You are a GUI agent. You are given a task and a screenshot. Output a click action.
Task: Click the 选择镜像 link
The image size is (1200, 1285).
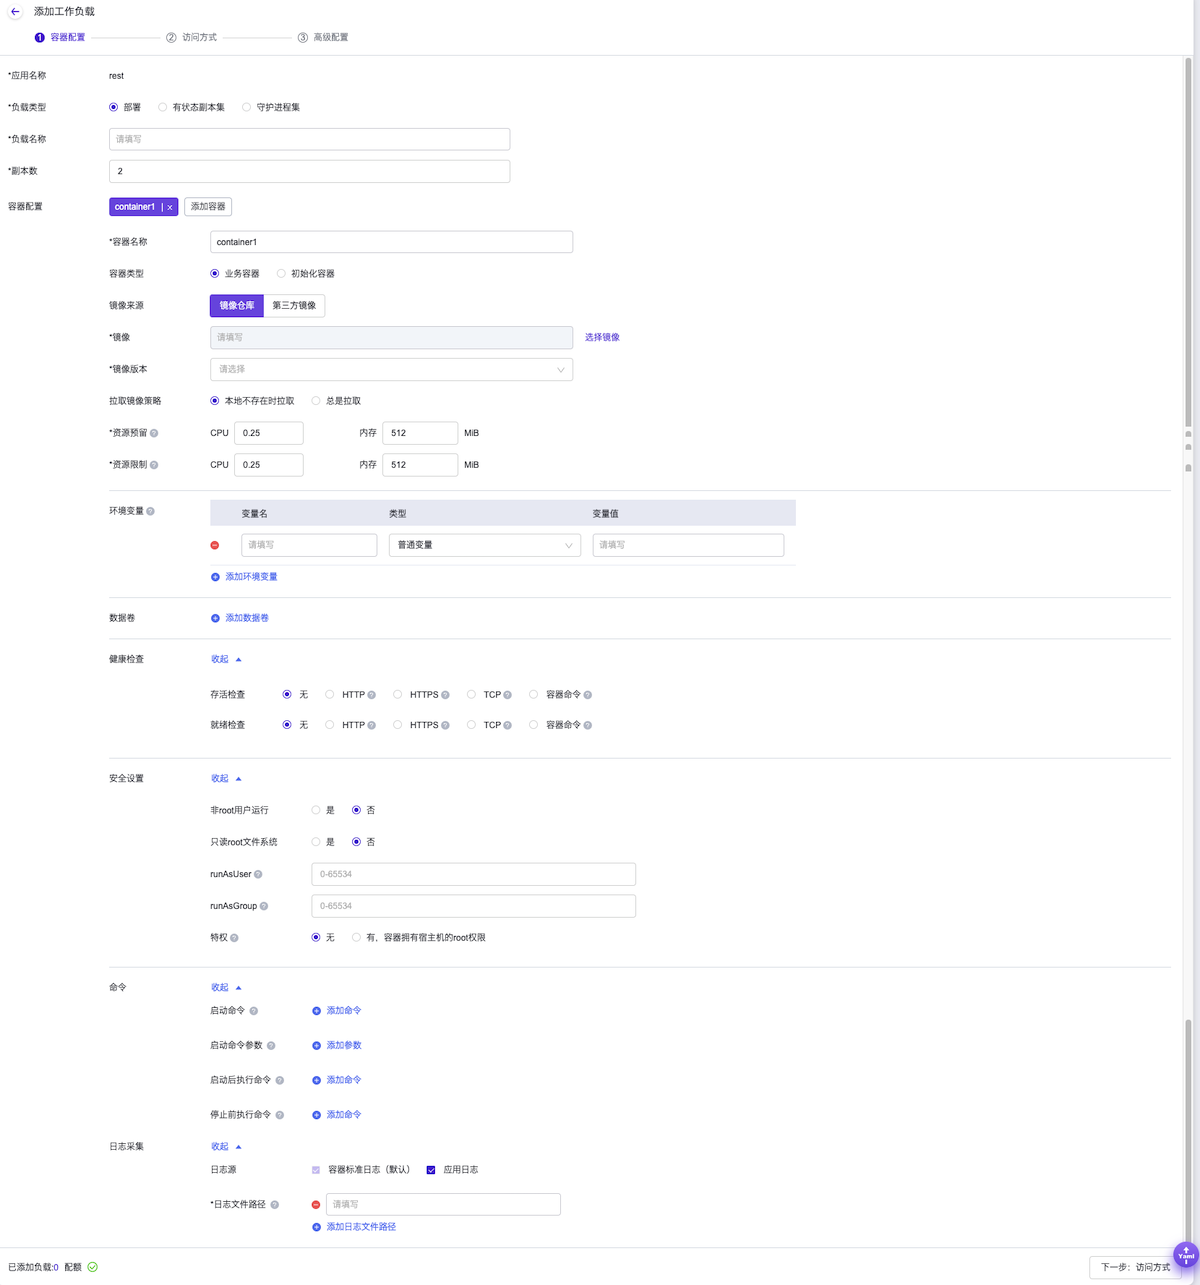click(x=602, y=337)
